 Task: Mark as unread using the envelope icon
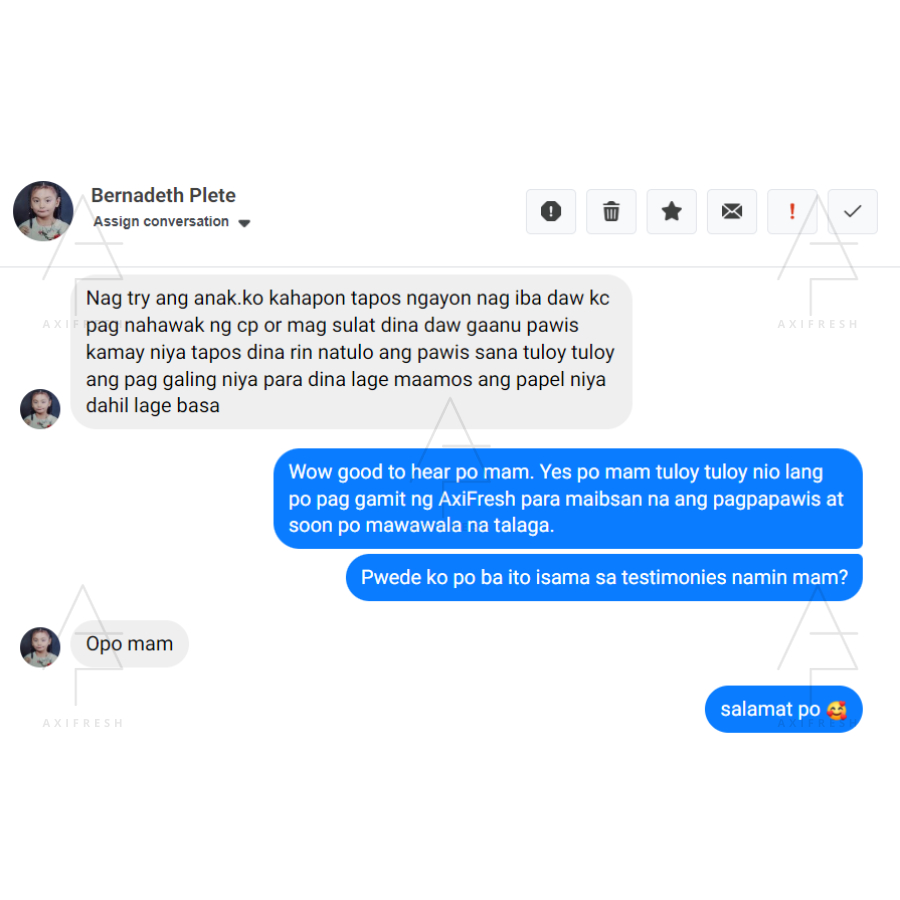[x=731, y=211]
